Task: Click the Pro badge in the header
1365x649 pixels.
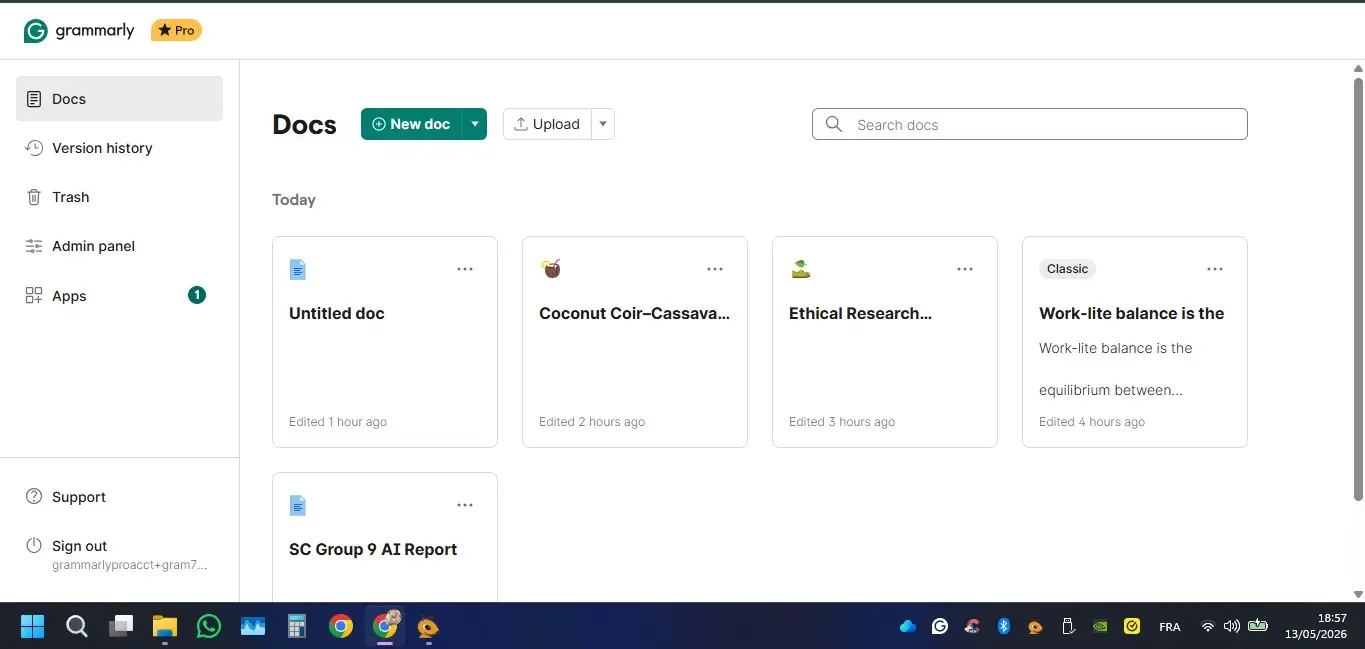Action: click(x=176, y=31)
